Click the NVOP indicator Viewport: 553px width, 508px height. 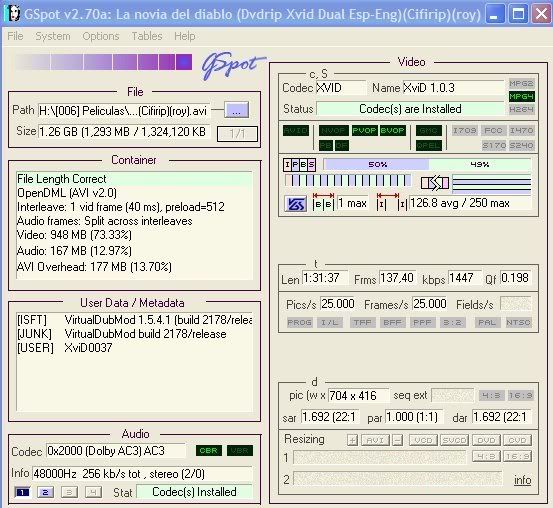(334, 131)
